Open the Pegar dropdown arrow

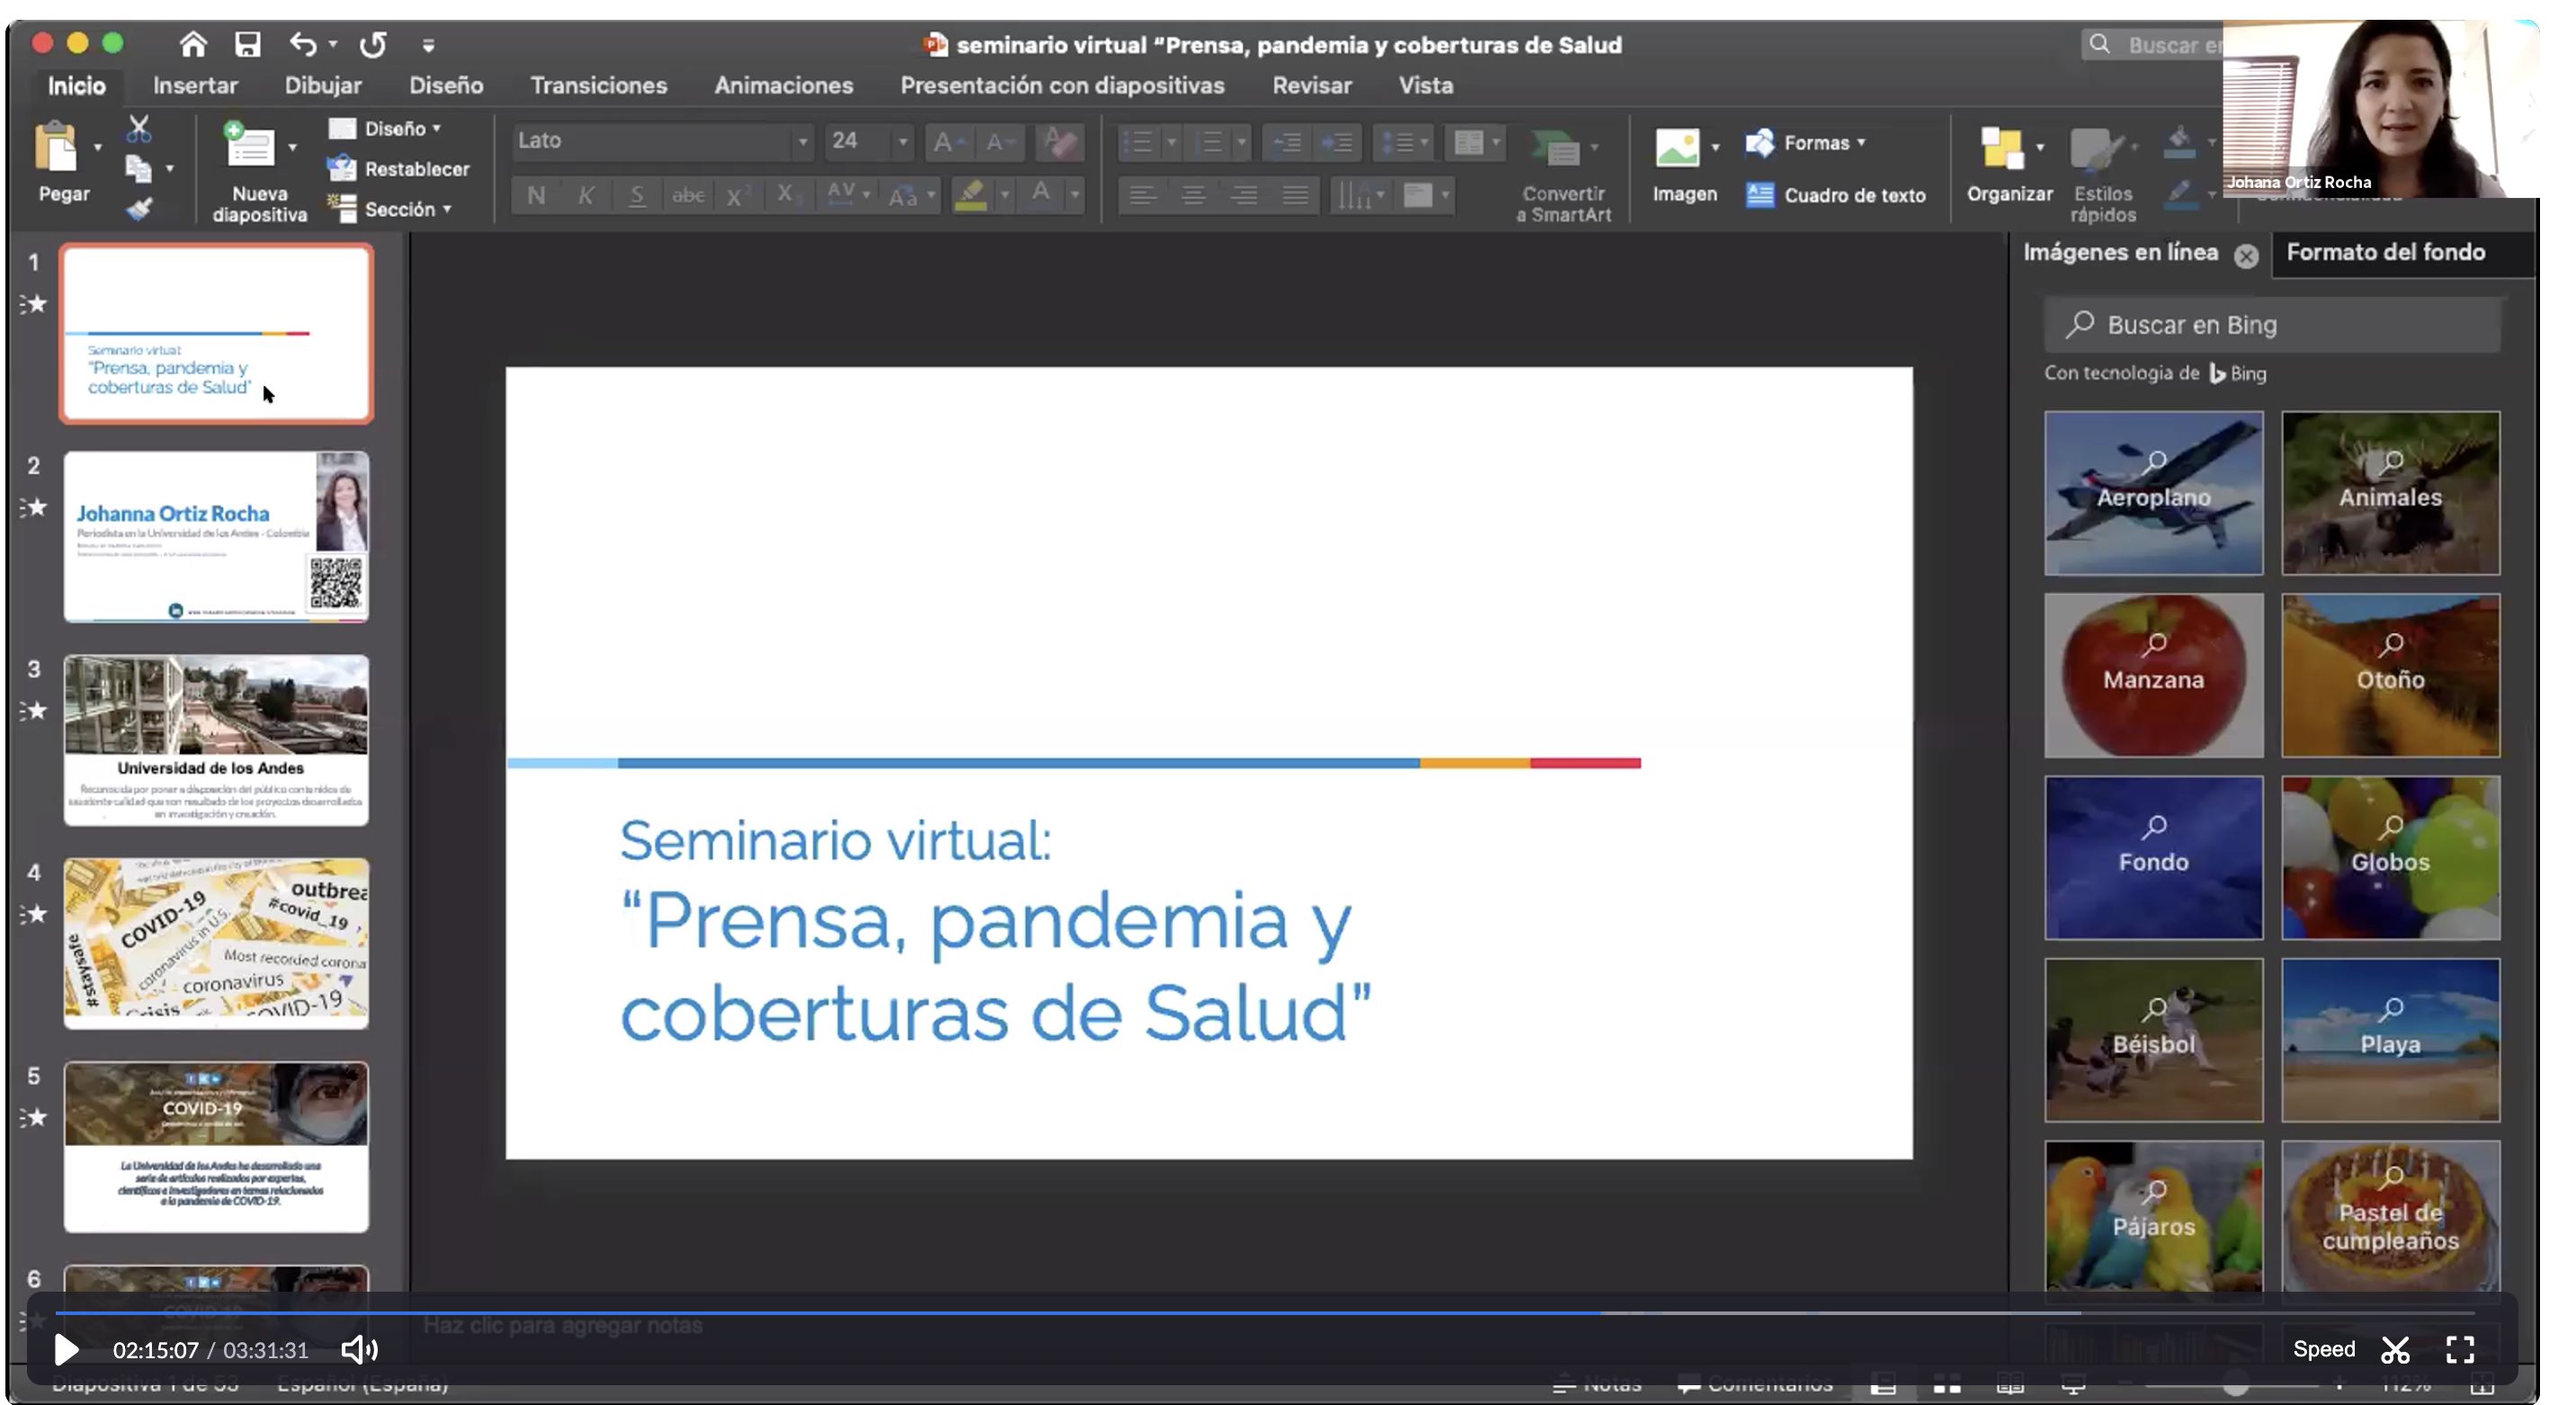click(98, 147)
